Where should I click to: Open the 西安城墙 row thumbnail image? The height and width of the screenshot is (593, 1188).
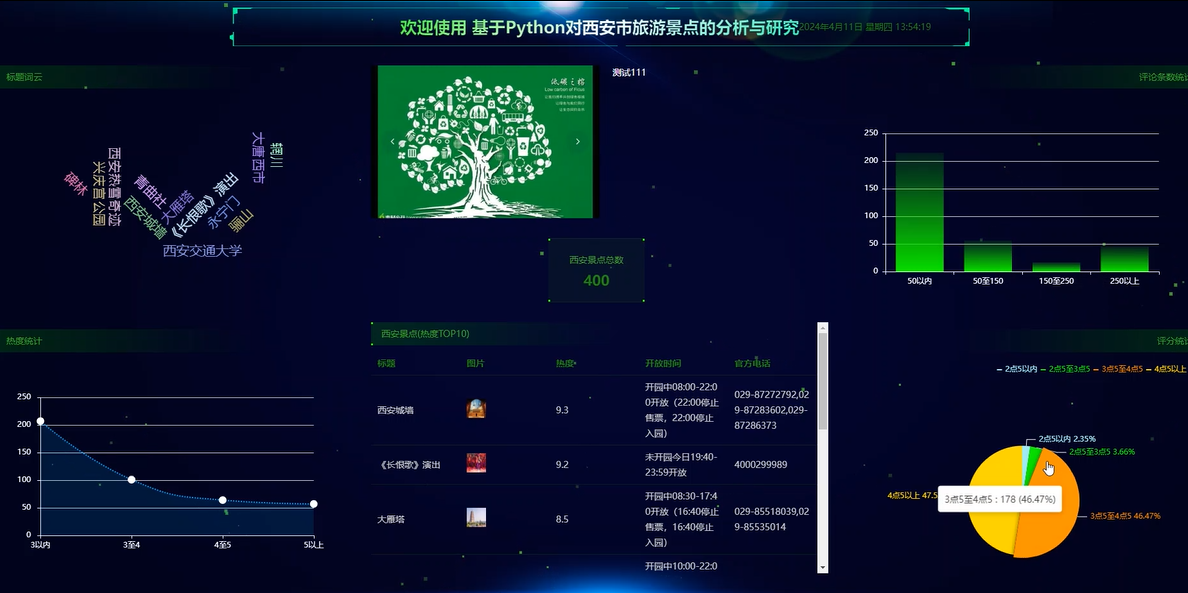click(476, 410)
